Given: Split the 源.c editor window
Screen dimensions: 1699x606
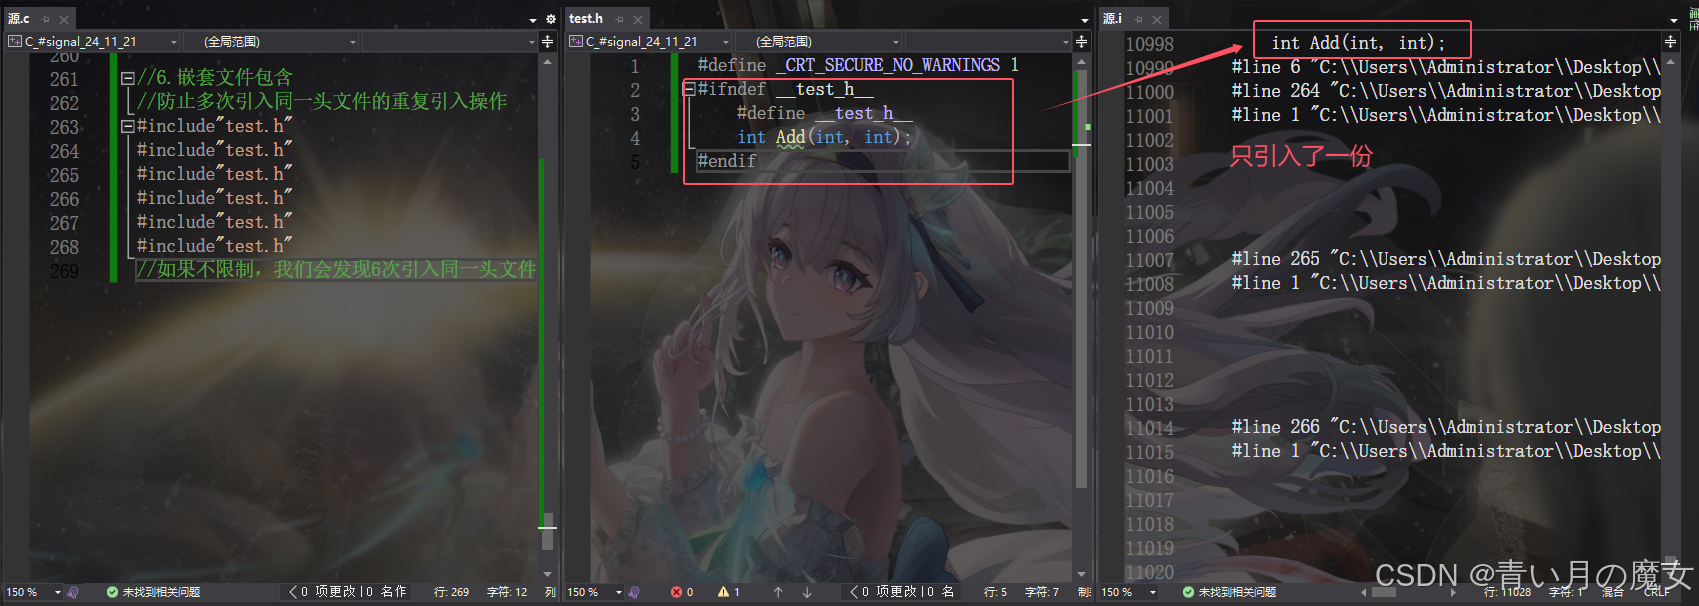Looking at the screenshot, I should [548, 41].
